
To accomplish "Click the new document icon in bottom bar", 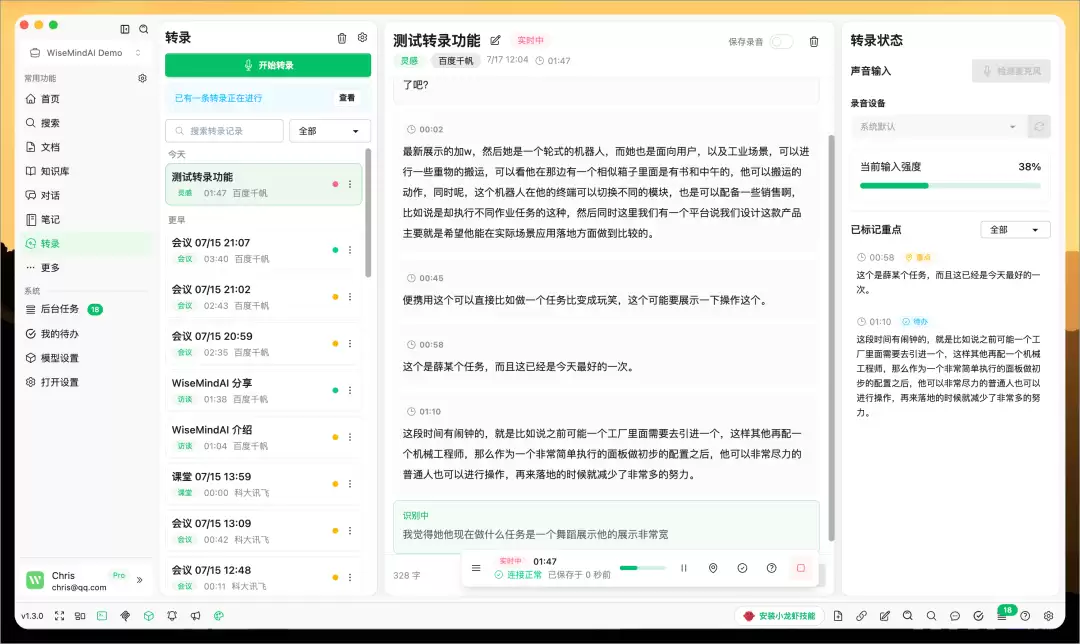I will pyautogui.click(x=838, y=616).
